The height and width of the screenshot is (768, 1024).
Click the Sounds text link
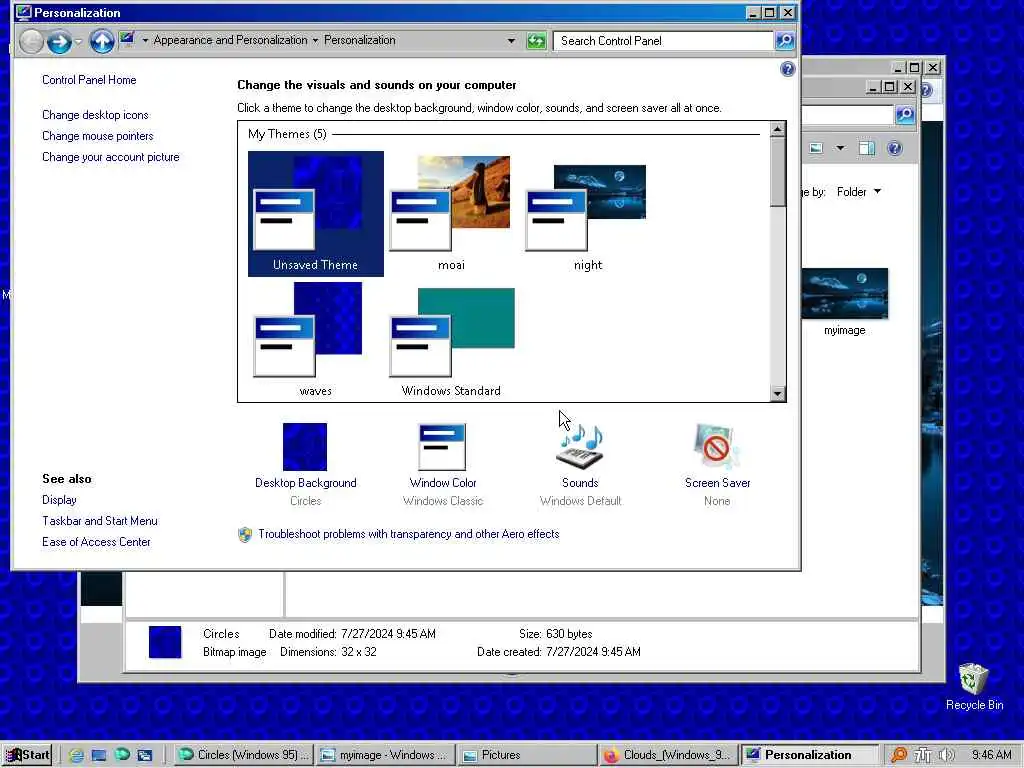(x=580, y=483)
